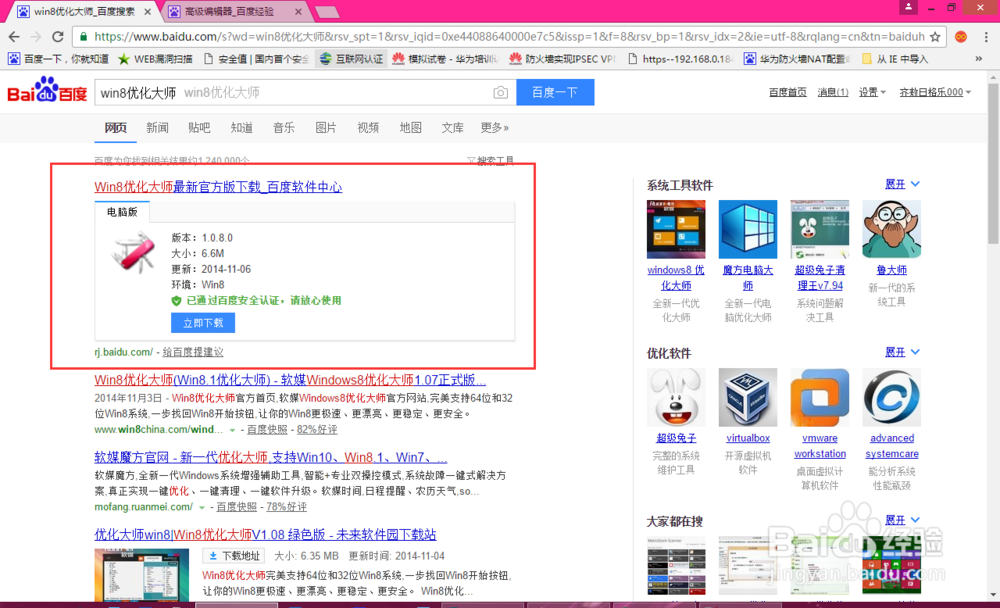
Task: Click the 立即下载 download button
Action: [x=204, y=322]
